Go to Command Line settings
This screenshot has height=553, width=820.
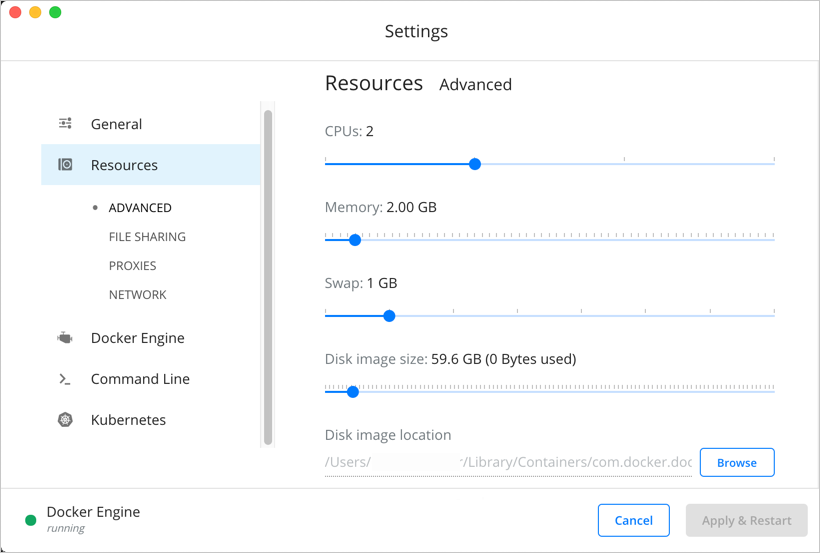click(140, 379)
